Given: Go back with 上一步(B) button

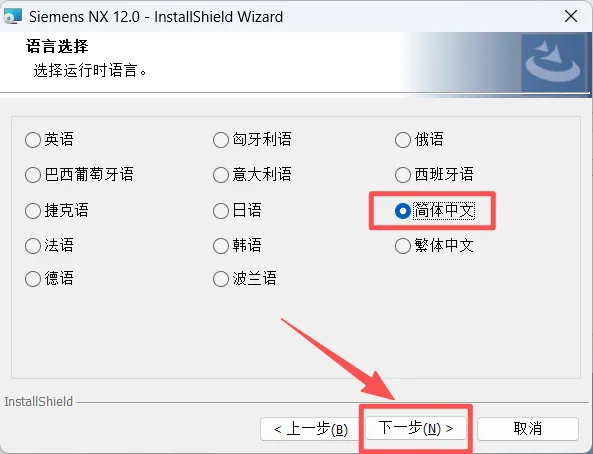Looking at the screenshot, I should pos(310,429).
